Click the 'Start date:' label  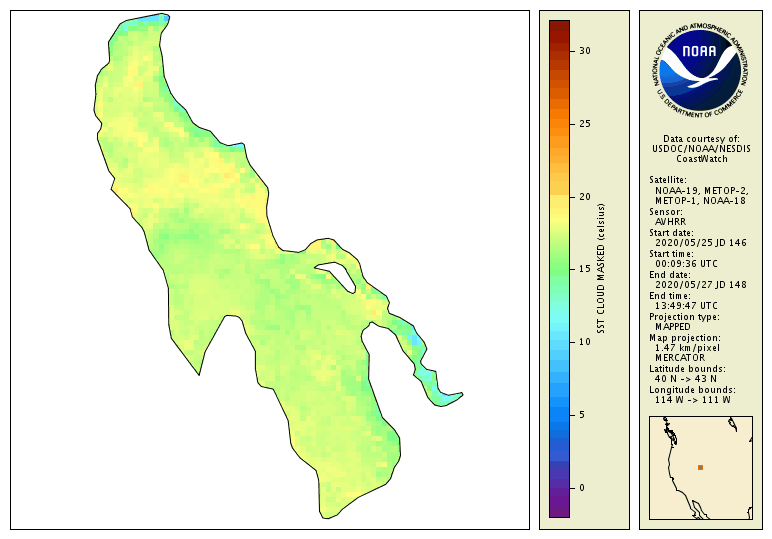point(671,233)
